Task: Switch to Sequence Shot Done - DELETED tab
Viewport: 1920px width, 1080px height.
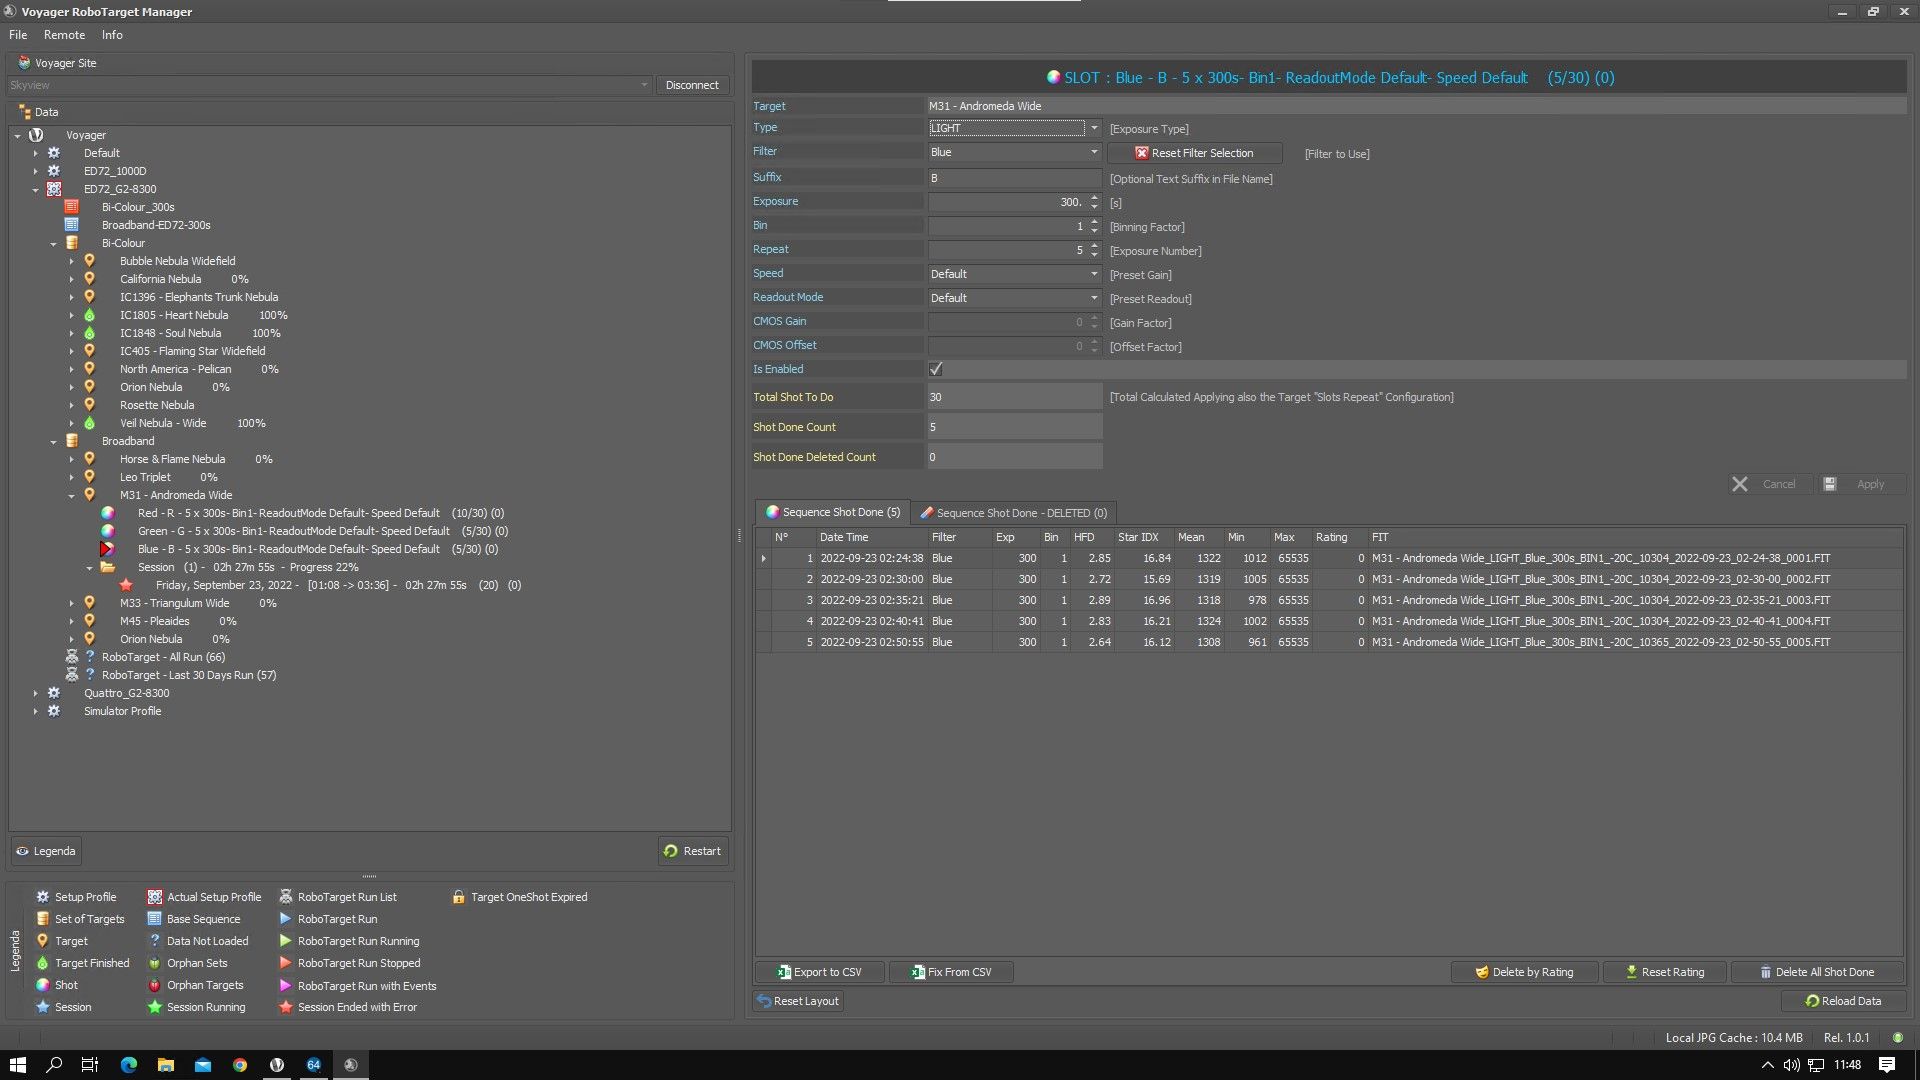Action: [1013, 513]
